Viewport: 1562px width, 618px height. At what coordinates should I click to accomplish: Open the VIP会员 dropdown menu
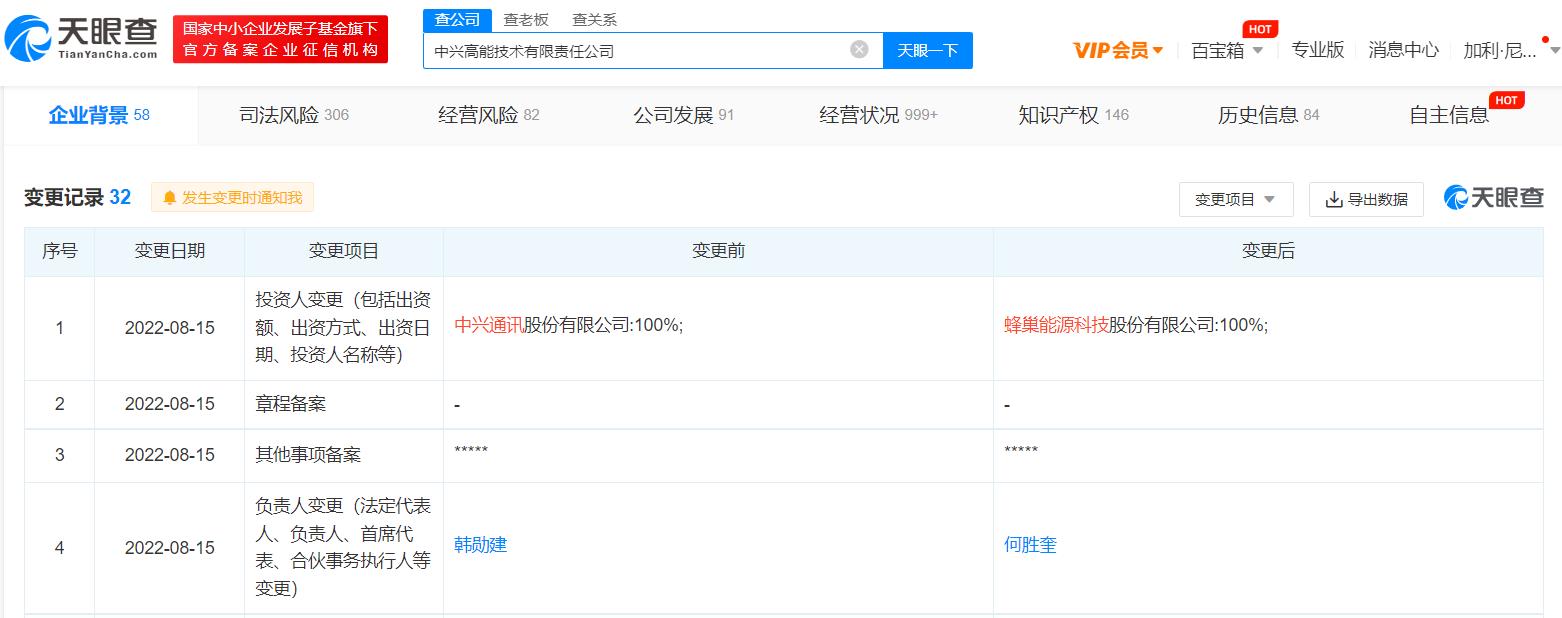click(x=1117, y=50)
